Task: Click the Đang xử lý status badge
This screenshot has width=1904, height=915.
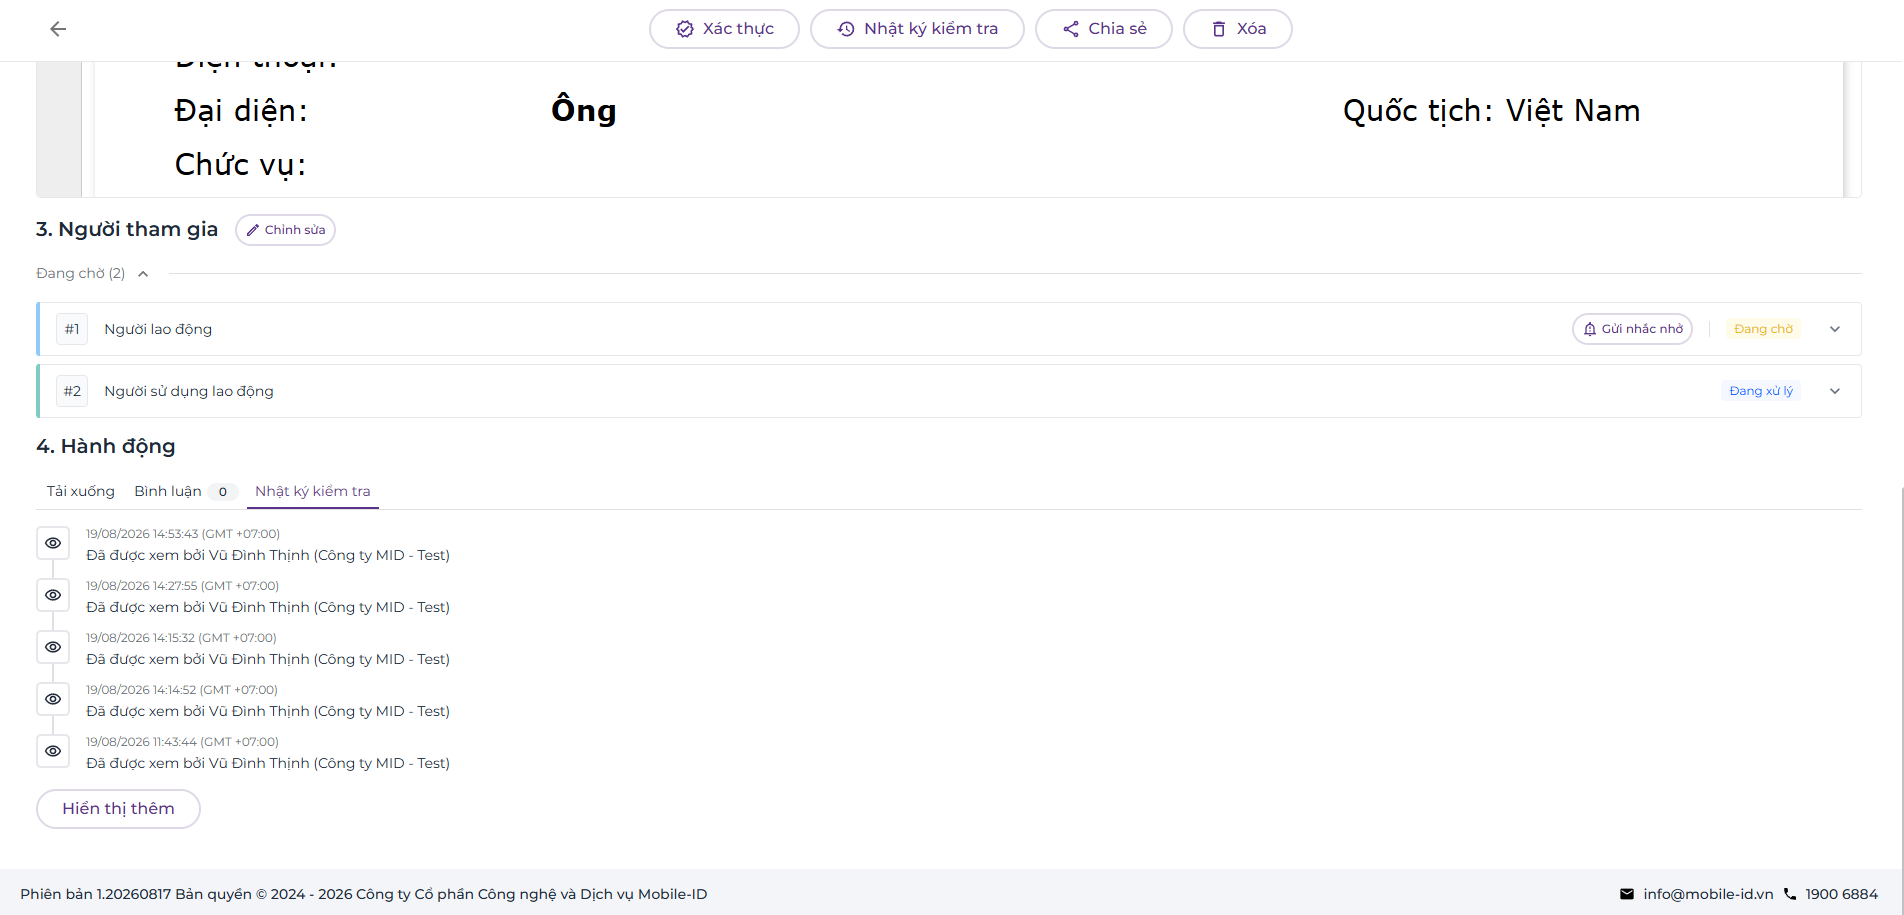Action: [x=1761, y=391]
